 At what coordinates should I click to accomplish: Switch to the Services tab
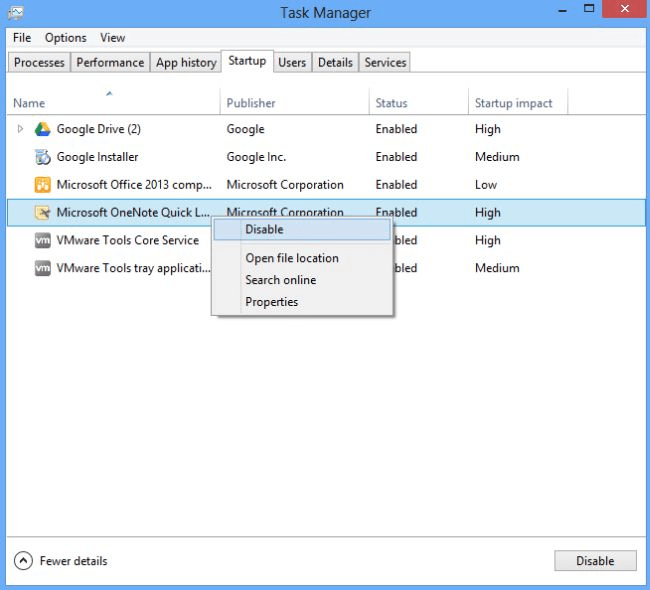[385, 63]
